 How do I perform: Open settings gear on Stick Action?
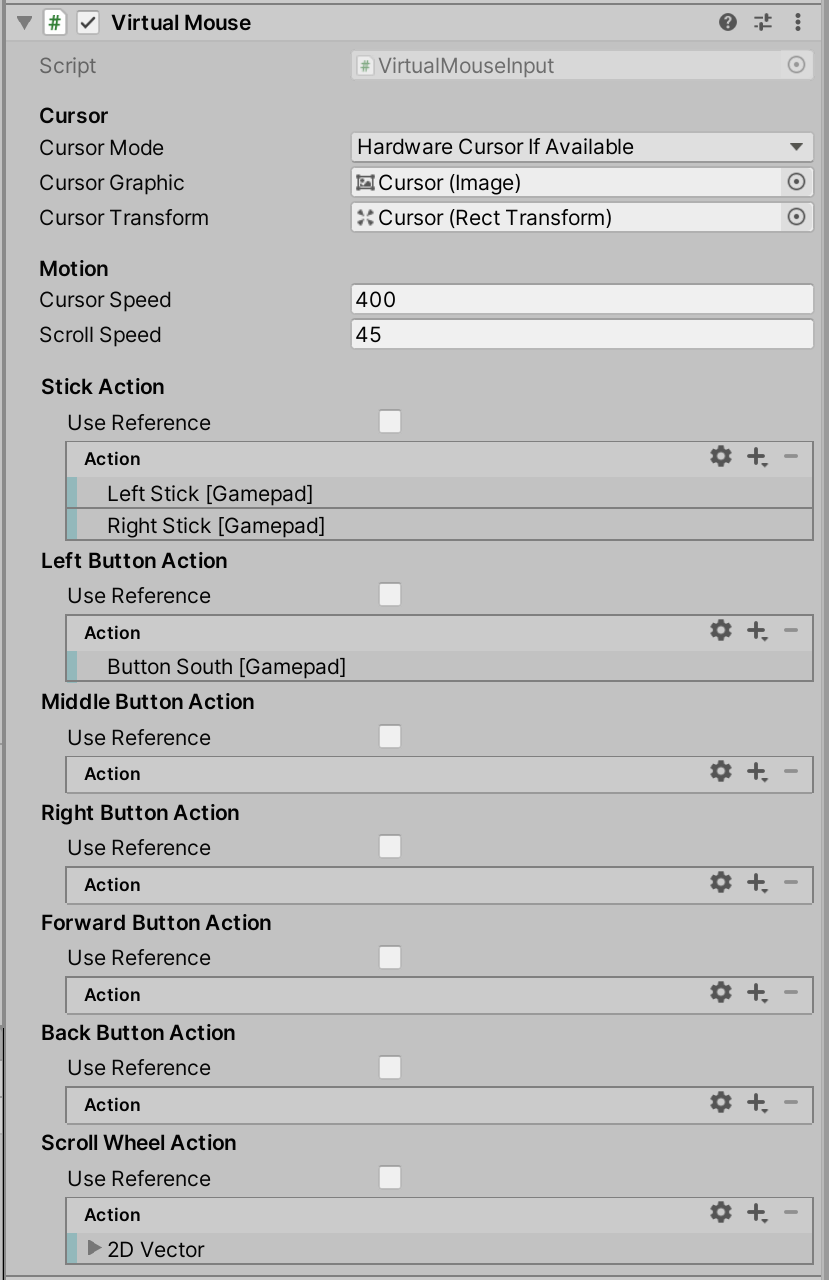(720, 456)
